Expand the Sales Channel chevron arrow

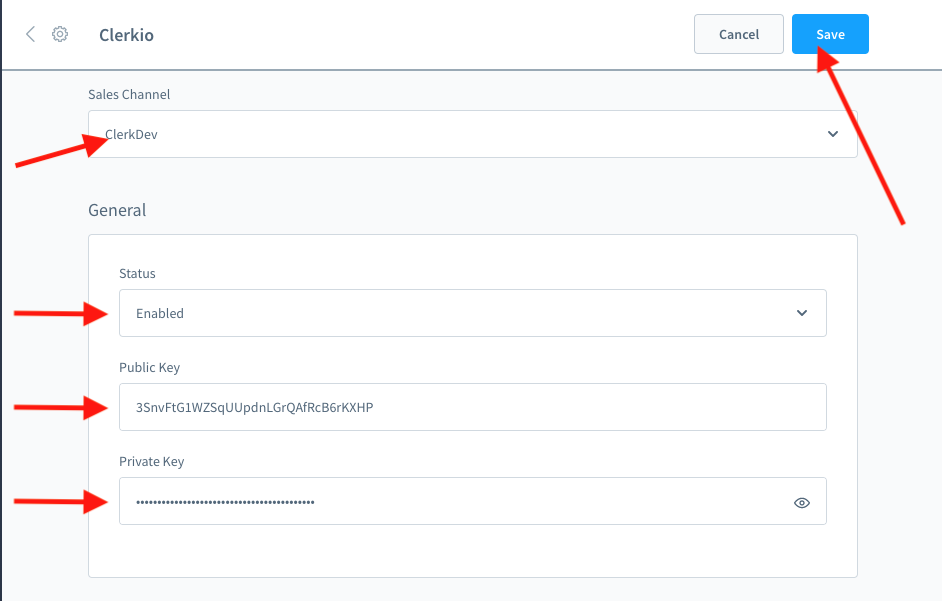[832, 134]
